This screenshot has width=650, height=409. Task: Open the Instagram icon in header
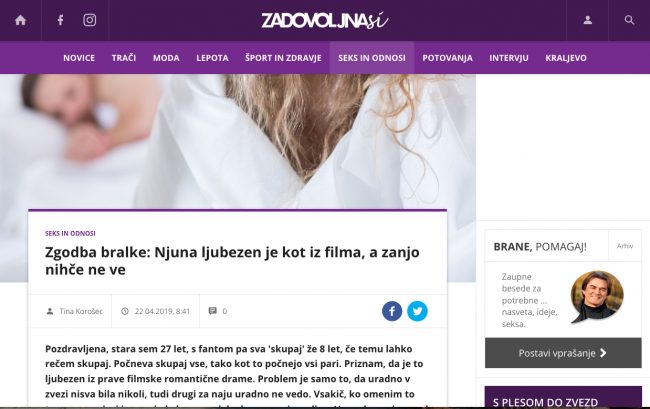(90, 20)
